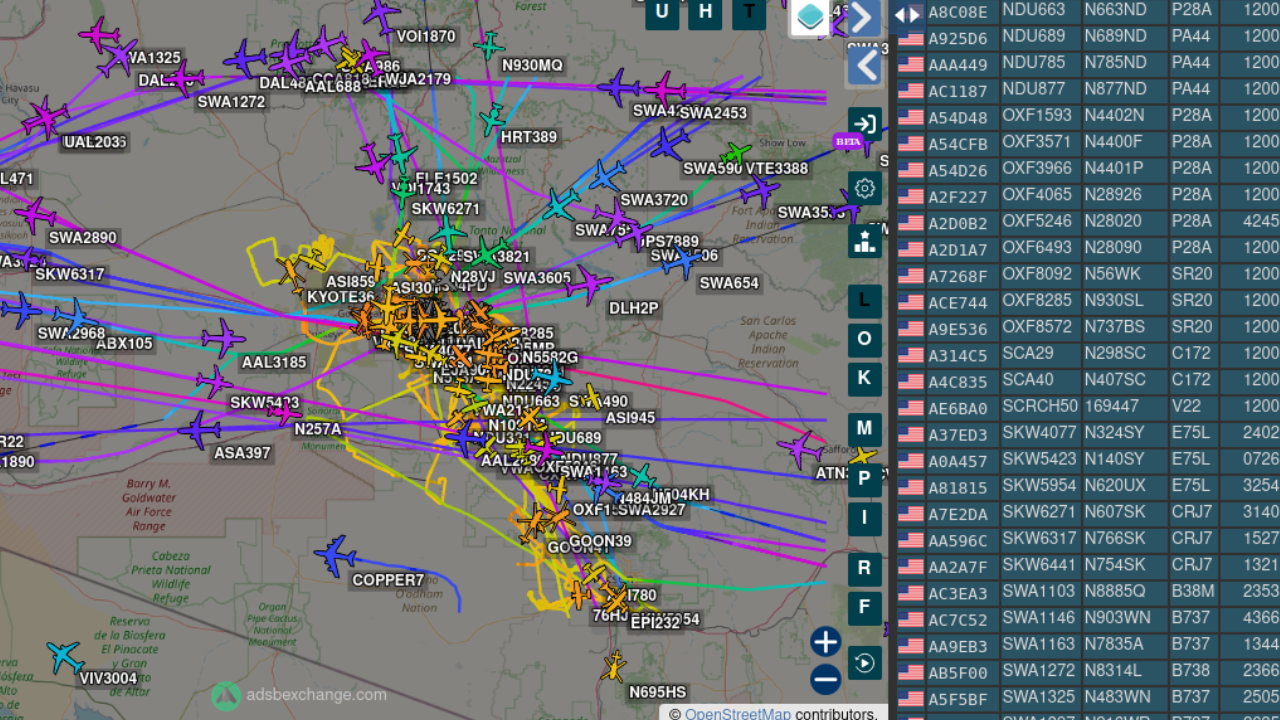The height and width of the screenshot is (720, 1280).
Task: Toggle the K map button
Action: [x=865, y=379]
